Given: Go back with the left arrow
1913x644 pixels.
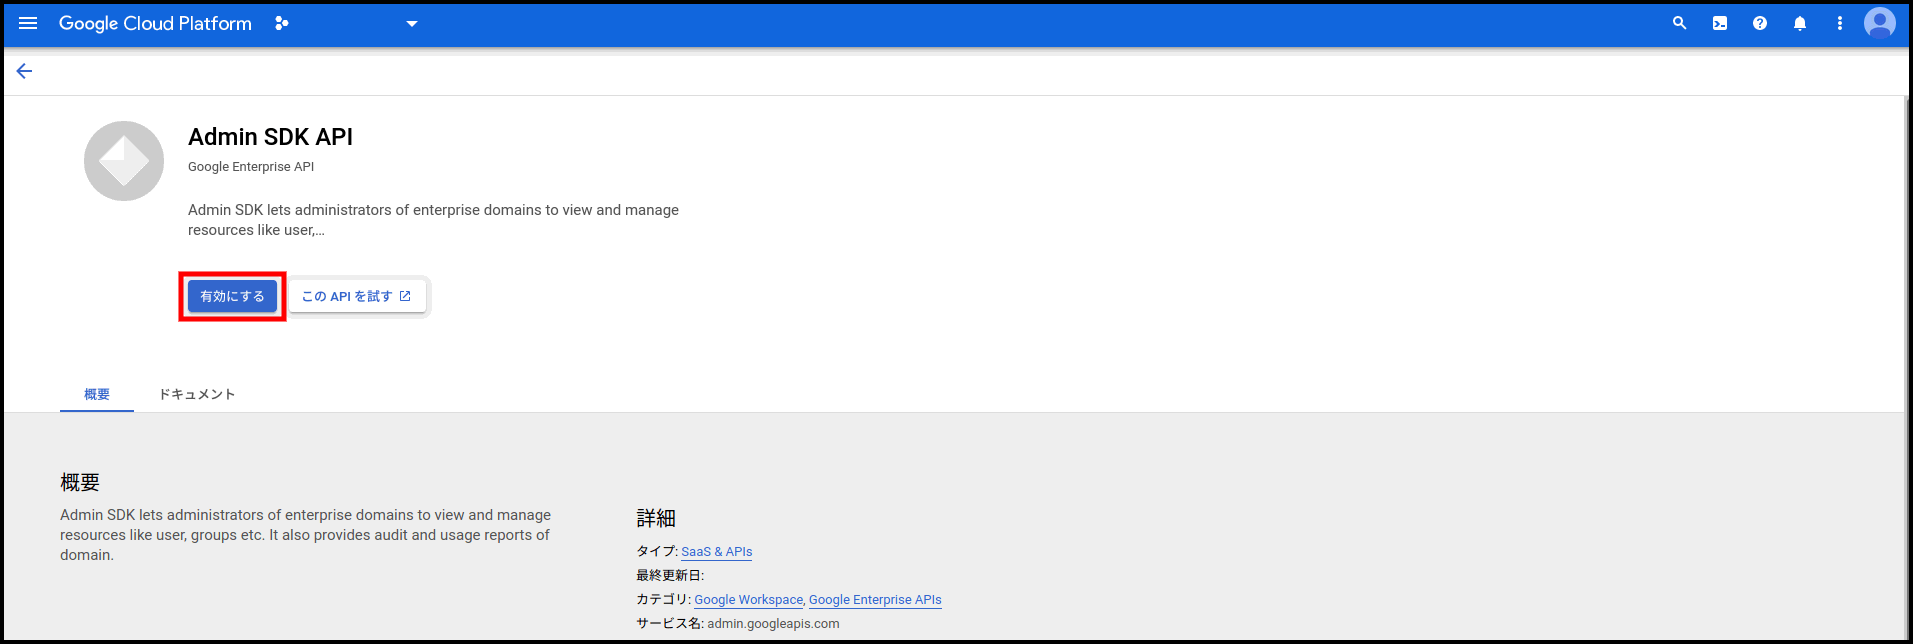Looking at the screenshot, I should click(x=24, y=71).
